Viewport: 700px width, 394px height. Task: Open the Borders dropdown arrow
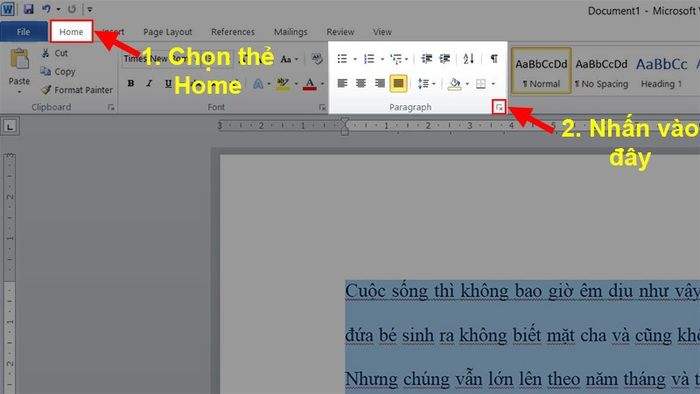[x=493, y=84]
